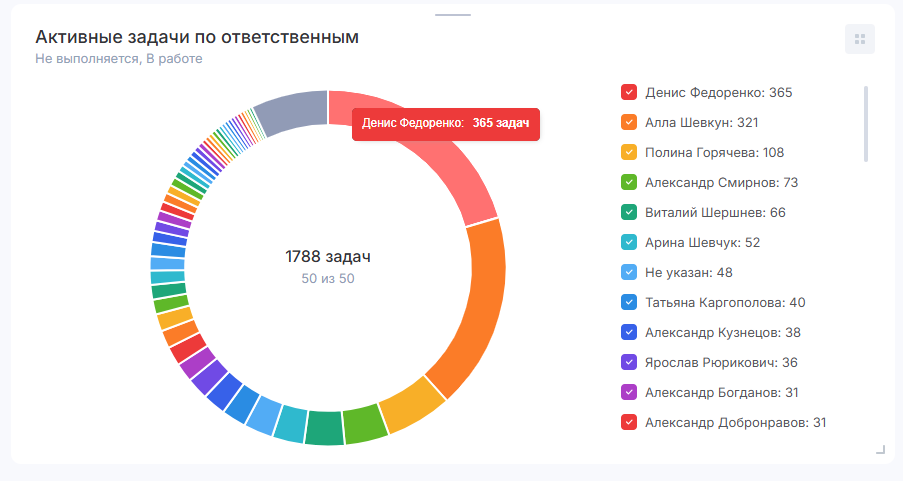The image size is (903, 481).
Task: Uncheck the Арина Шевчук checkbox
Action: 629,243
